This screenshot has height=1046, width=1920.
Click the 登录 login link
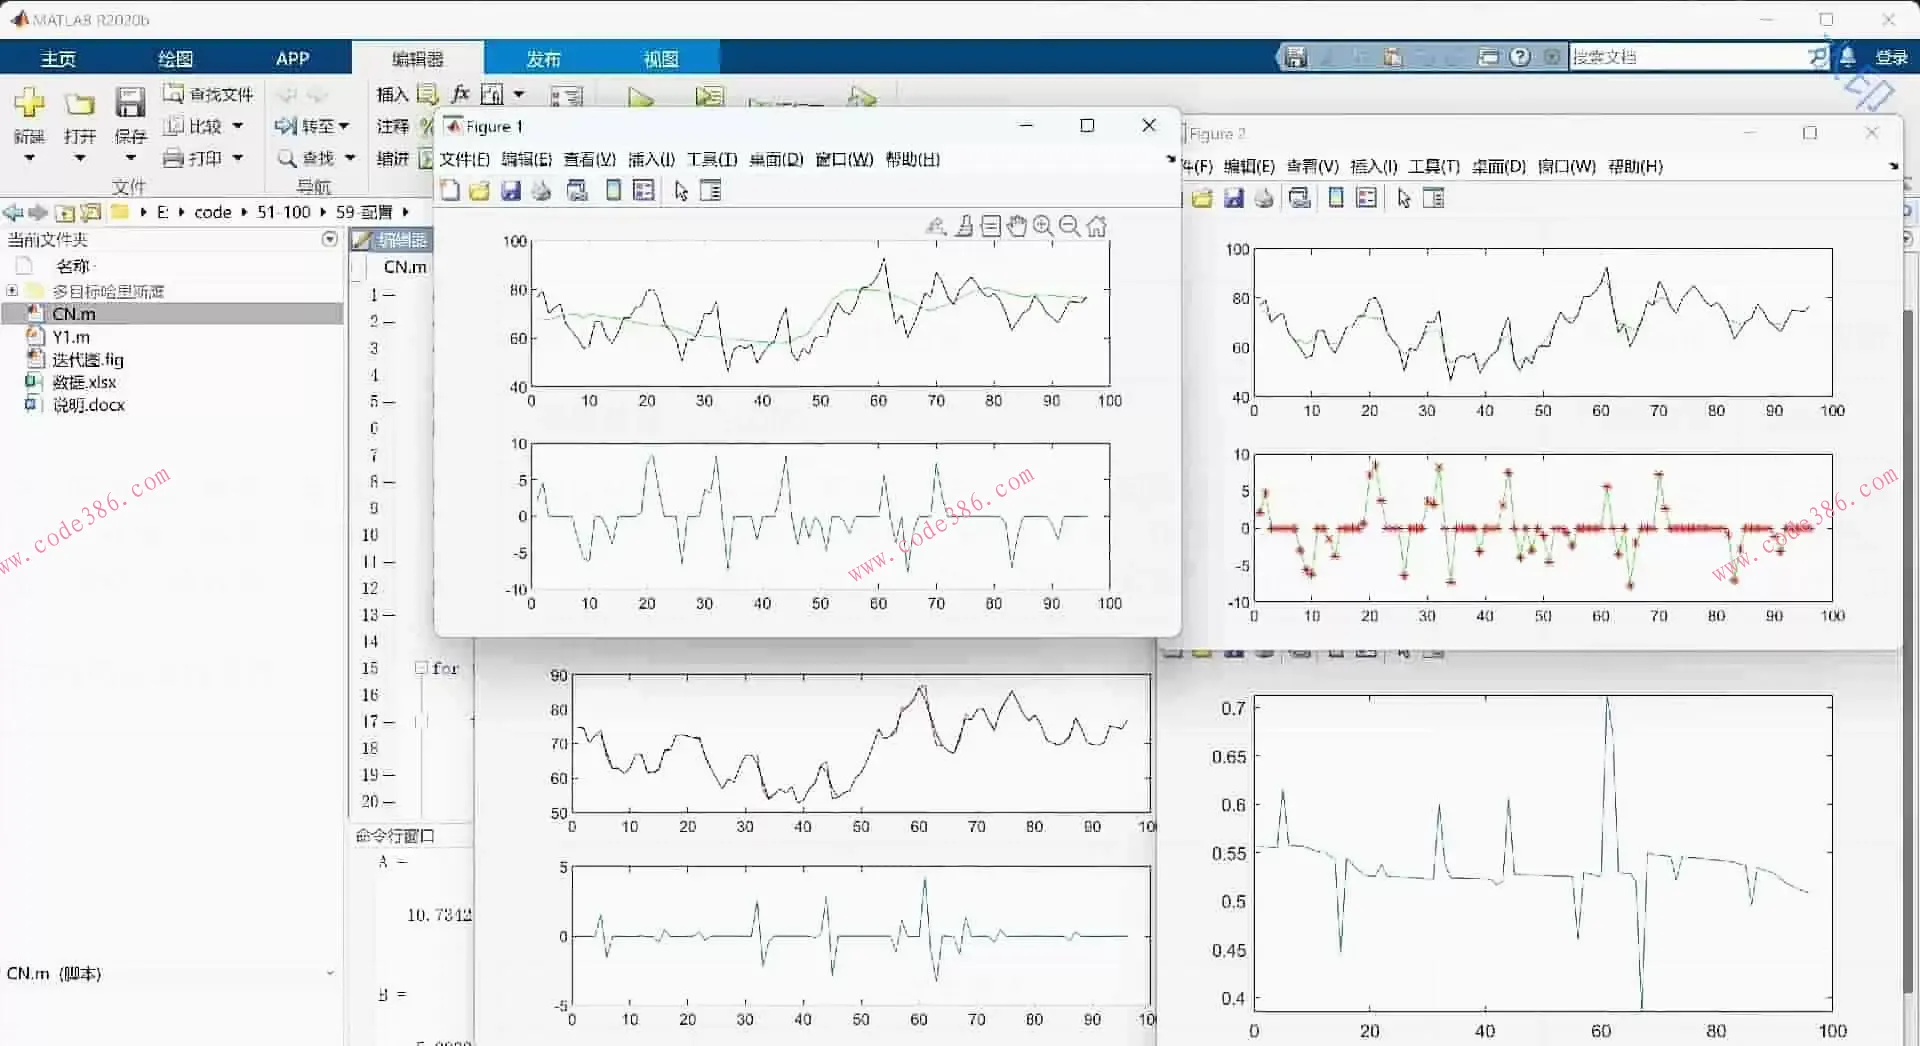tap(1890, 57)
